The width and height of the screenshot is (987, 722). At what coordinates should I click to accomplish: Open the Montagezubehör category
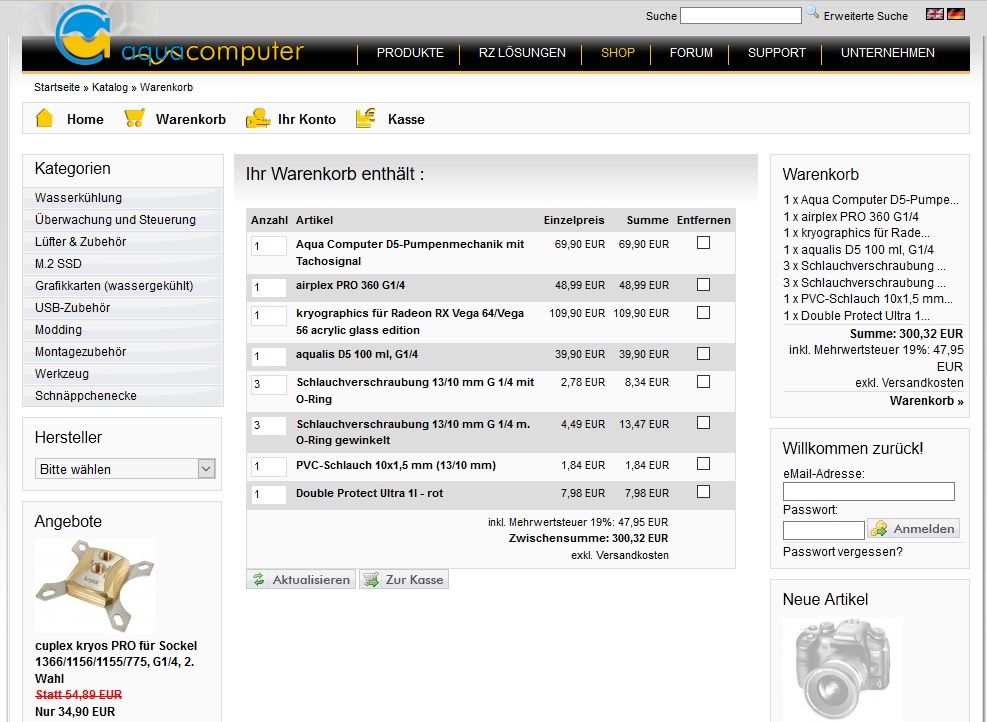coord(123,352)
